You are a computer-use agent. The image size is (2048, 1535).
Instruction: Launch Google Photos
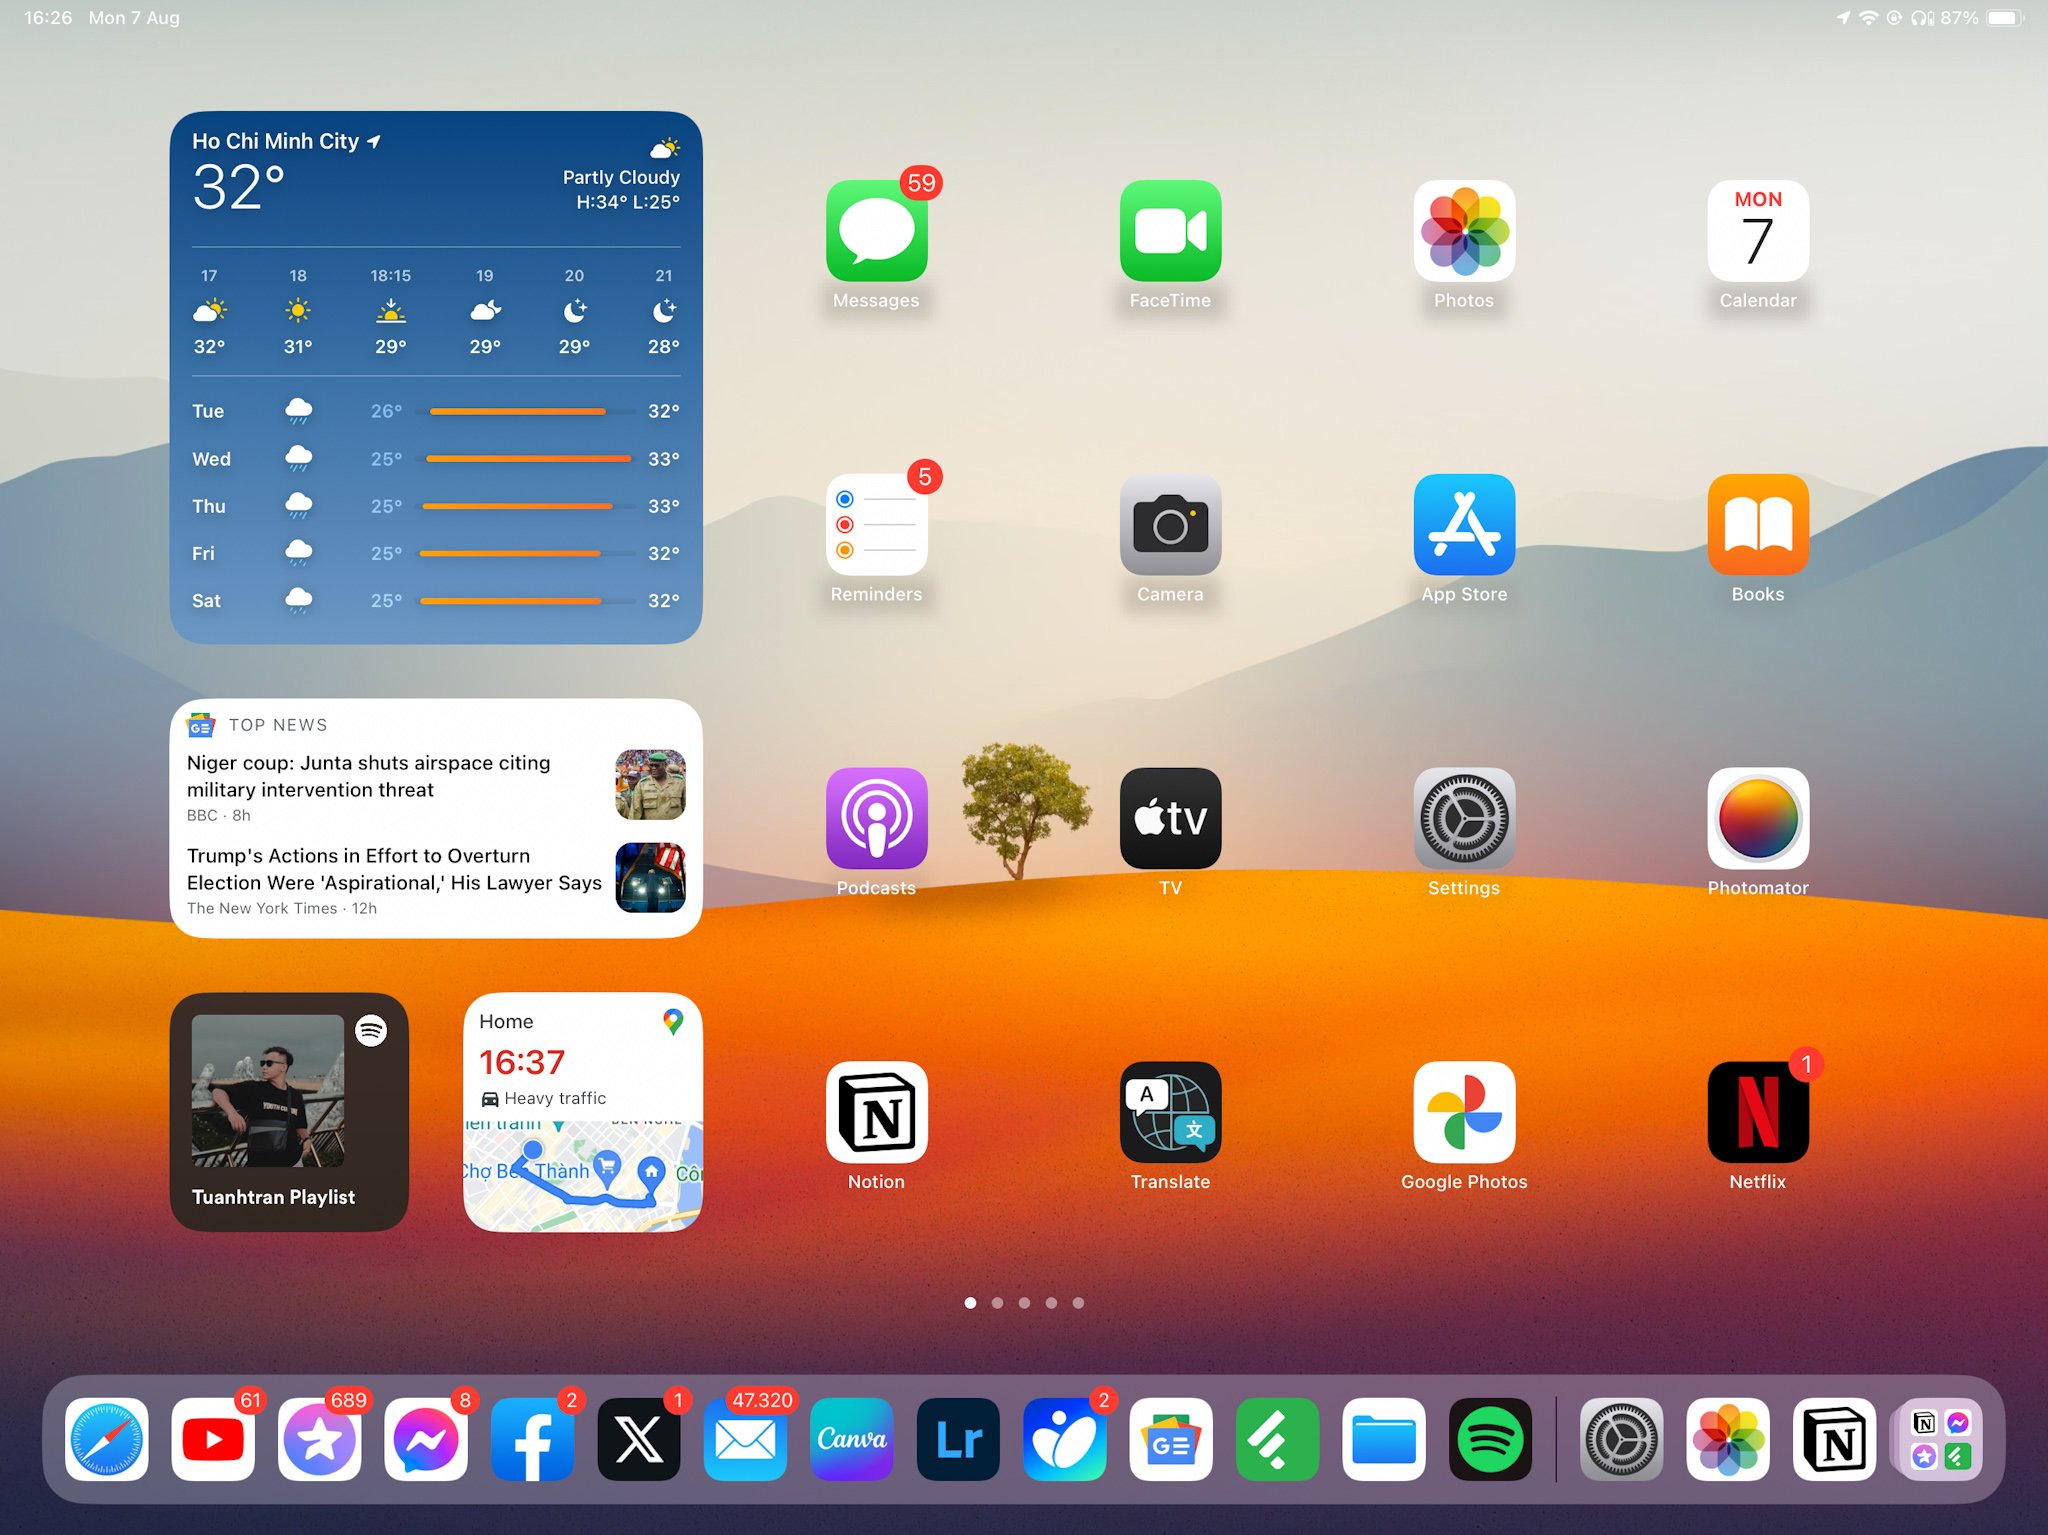[1464, 1112]
